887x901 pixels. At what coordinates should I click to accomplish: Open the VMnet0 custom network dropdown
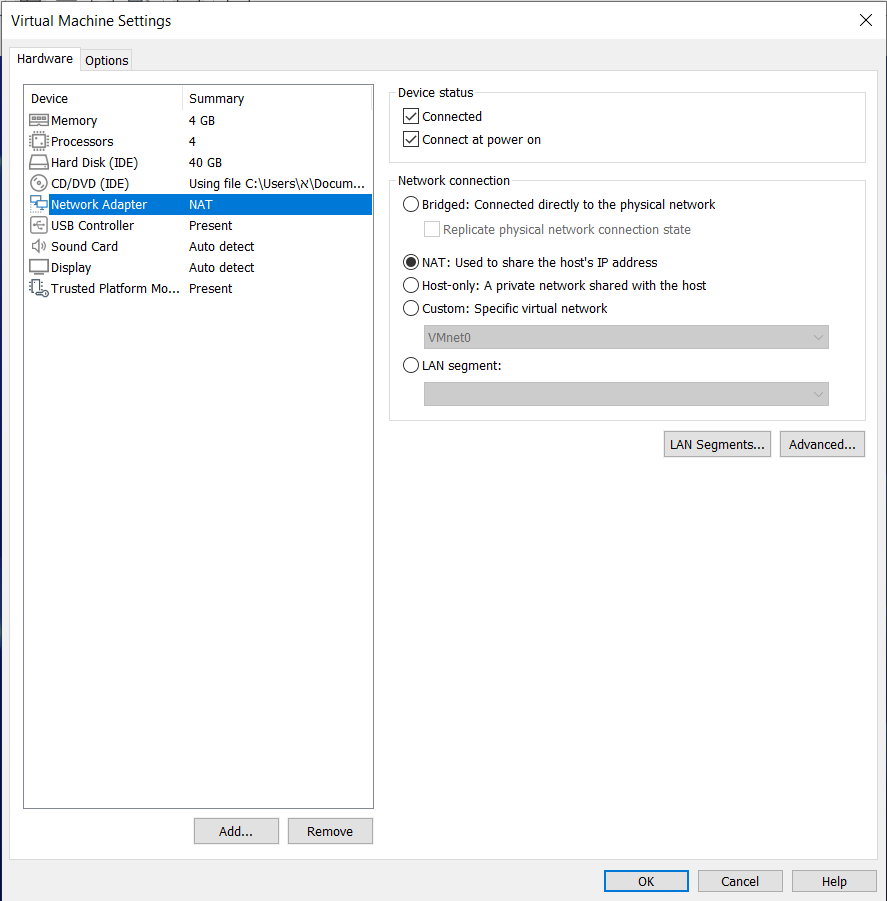(x=626, y=338)
